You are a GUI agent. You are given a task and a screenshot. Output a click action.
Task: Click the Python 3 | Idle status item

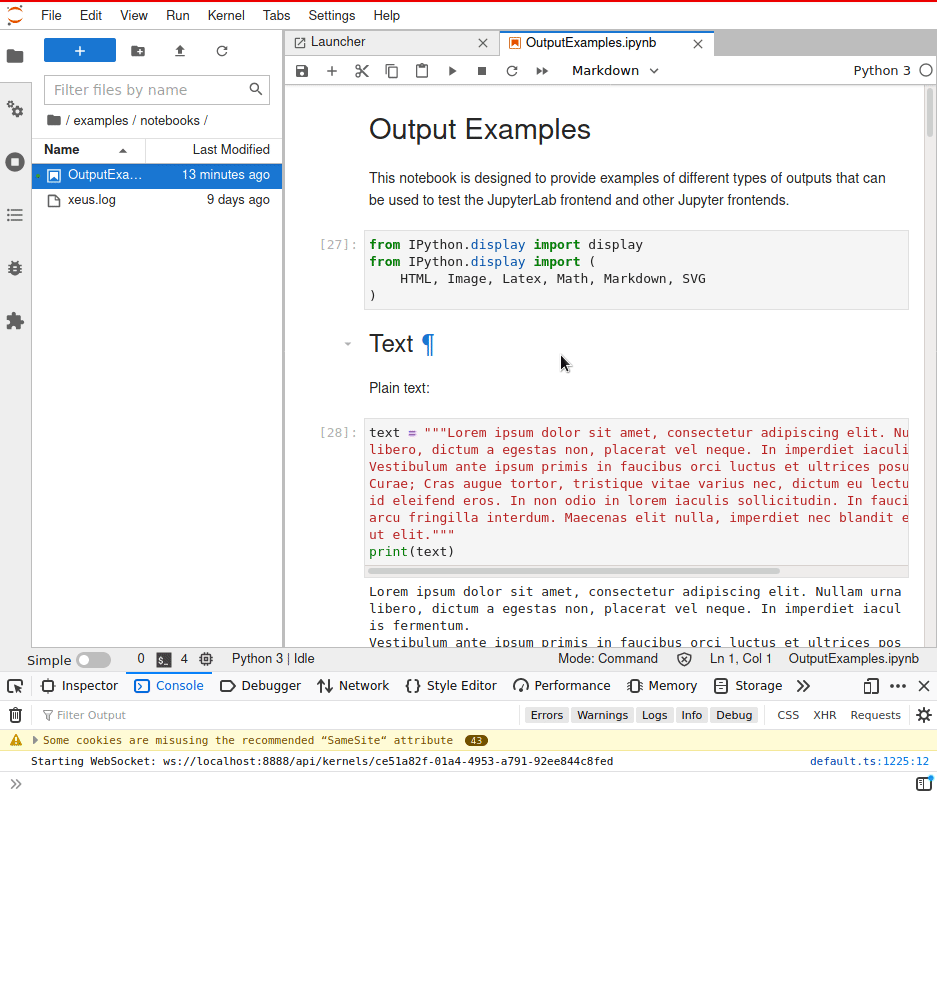(273, 659)
